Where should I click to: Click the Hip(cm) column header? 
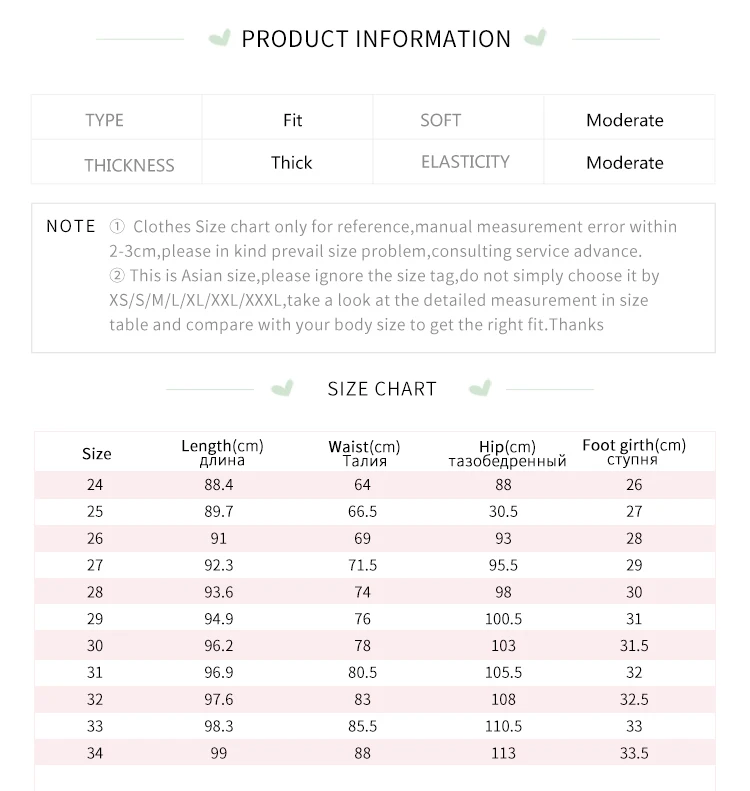point(507,453)
